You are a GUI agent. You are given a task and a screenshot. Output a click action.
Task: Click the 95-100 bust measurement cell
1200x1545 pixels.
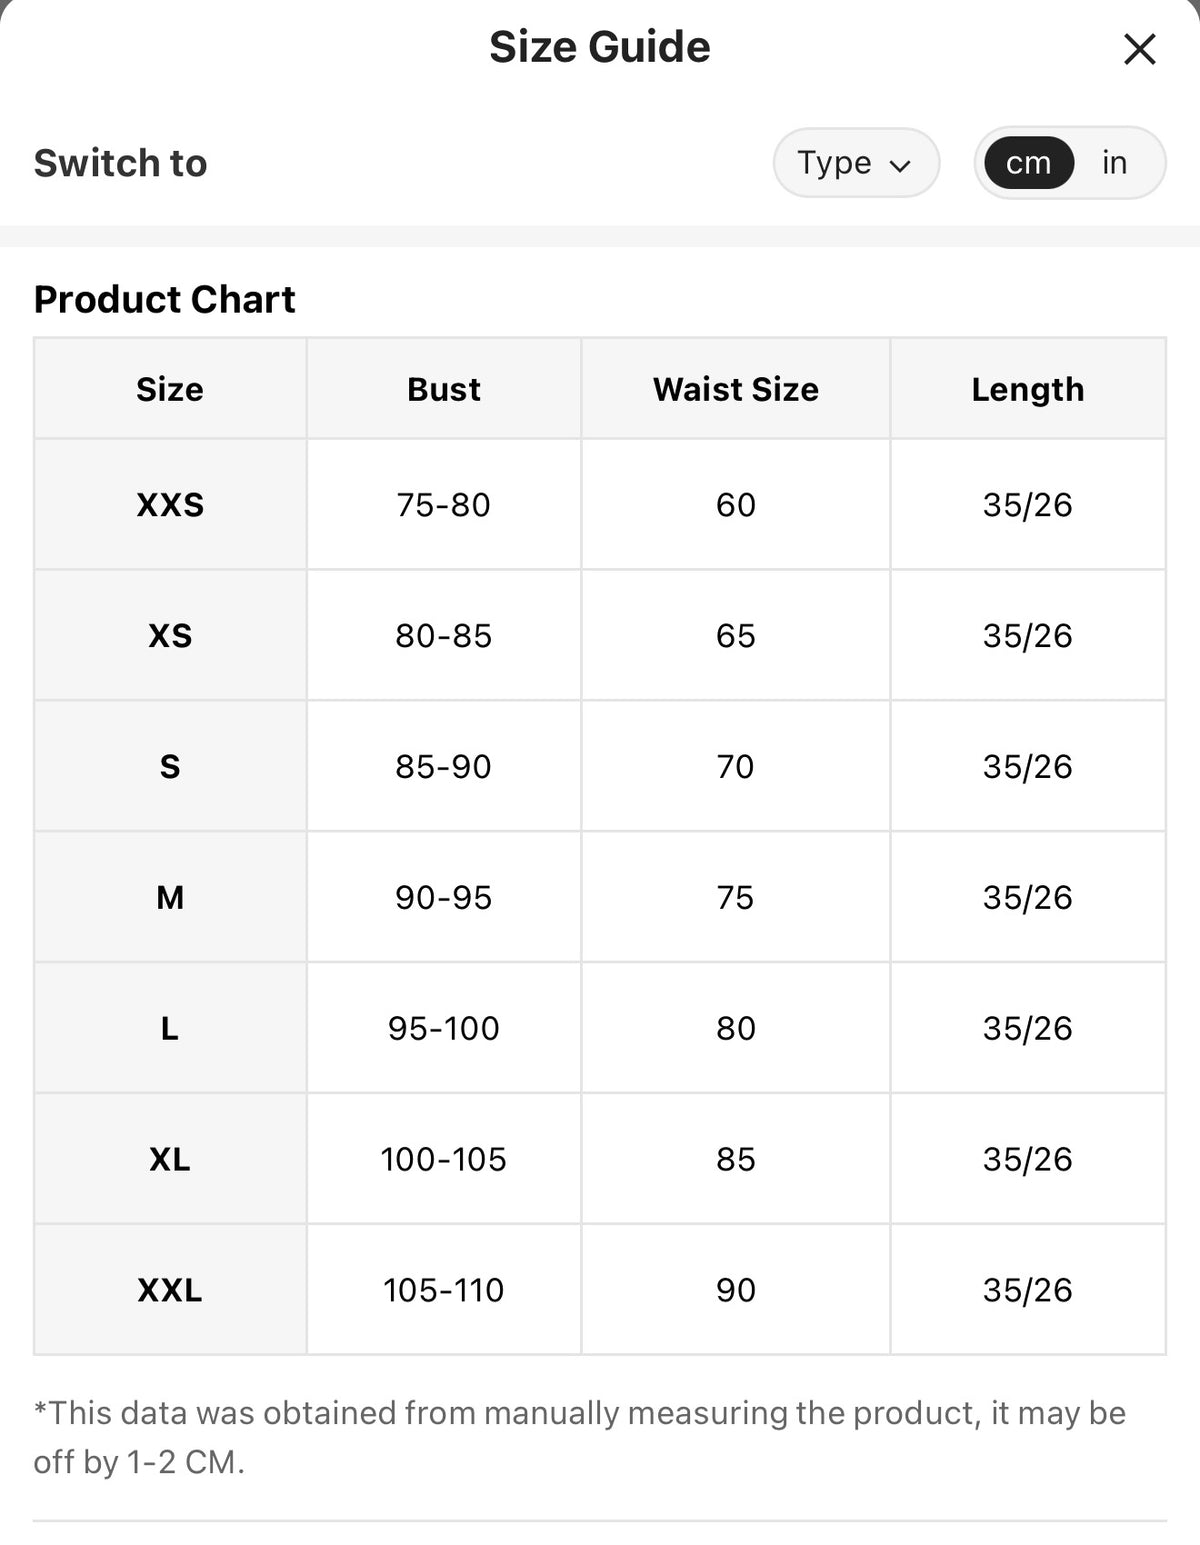click(444, 1028)
